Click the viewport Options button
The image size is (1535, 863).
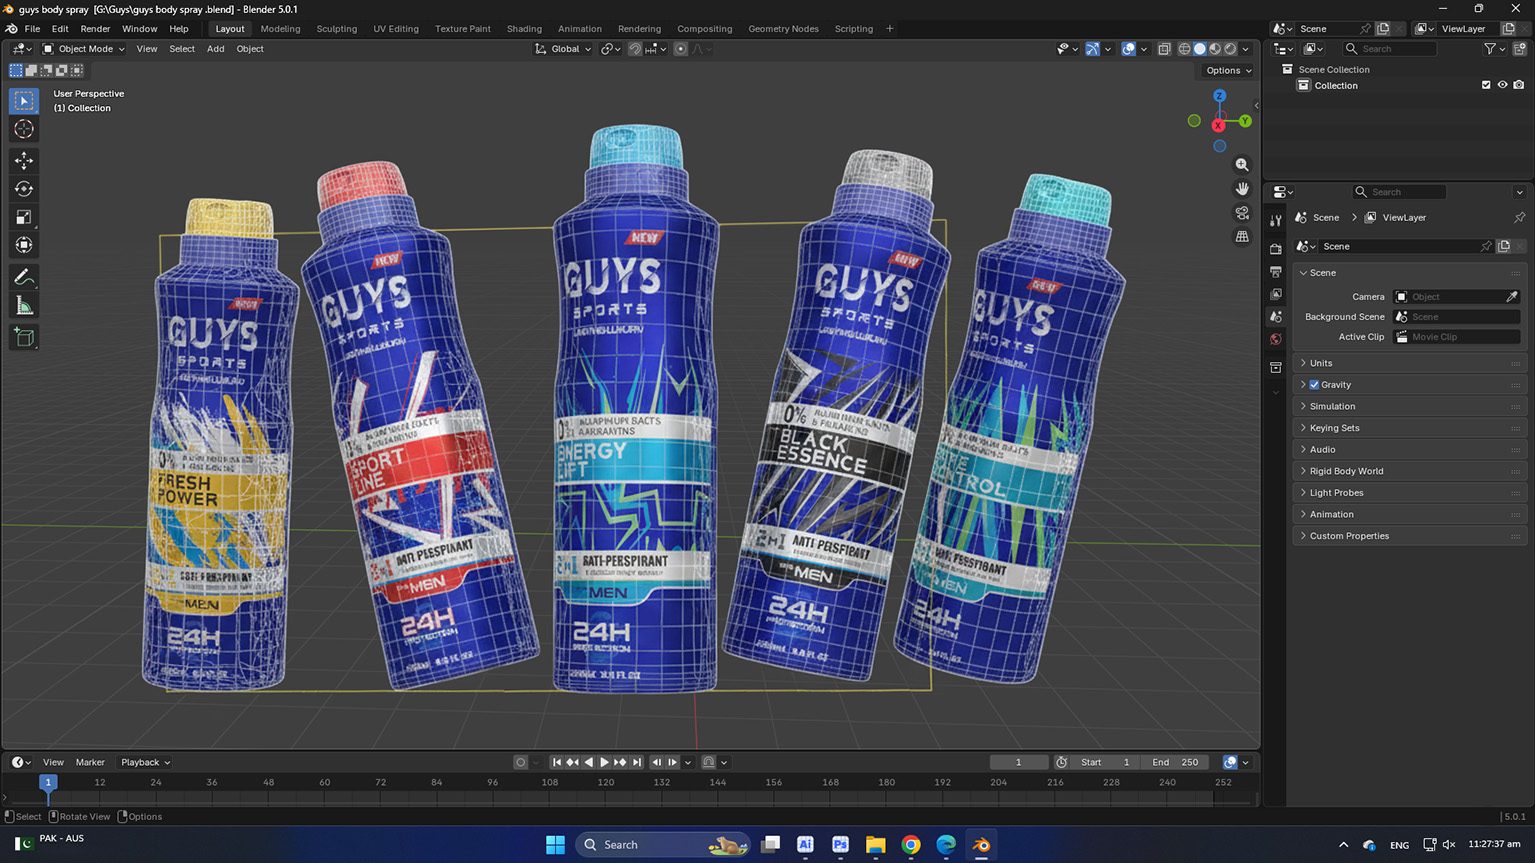click(x=1228, y=71)
